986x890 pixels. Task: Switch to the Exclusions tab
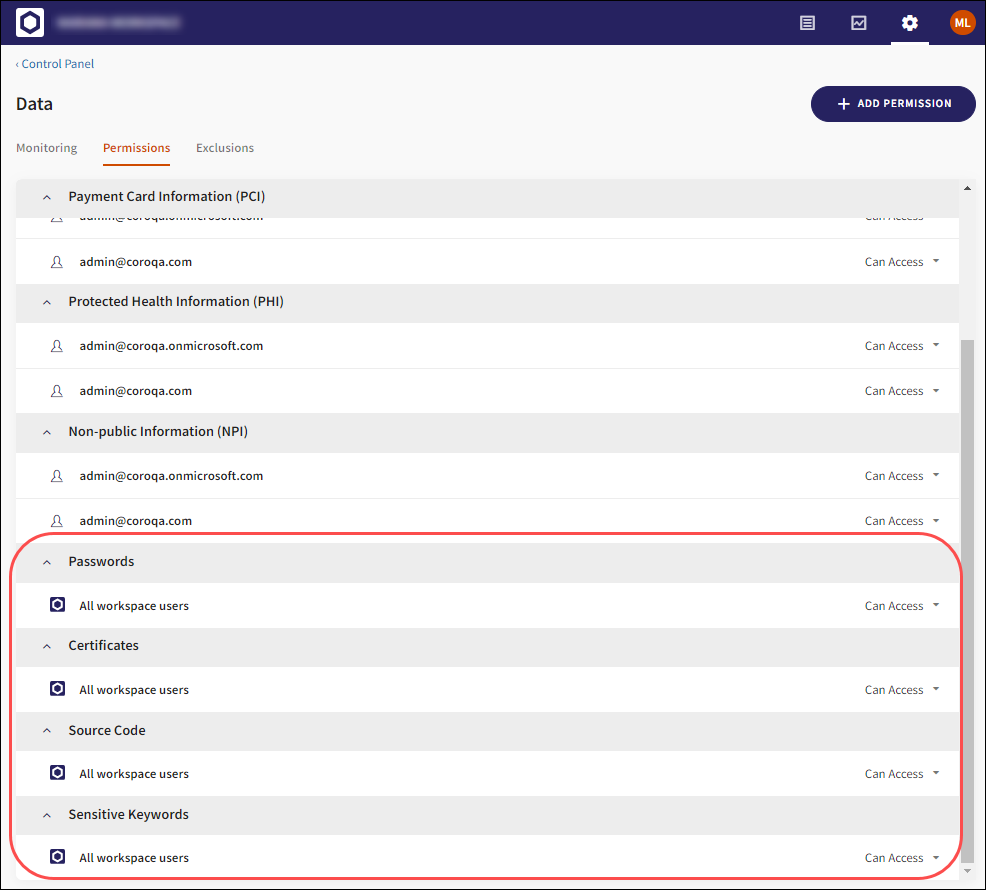click(225, 148)
